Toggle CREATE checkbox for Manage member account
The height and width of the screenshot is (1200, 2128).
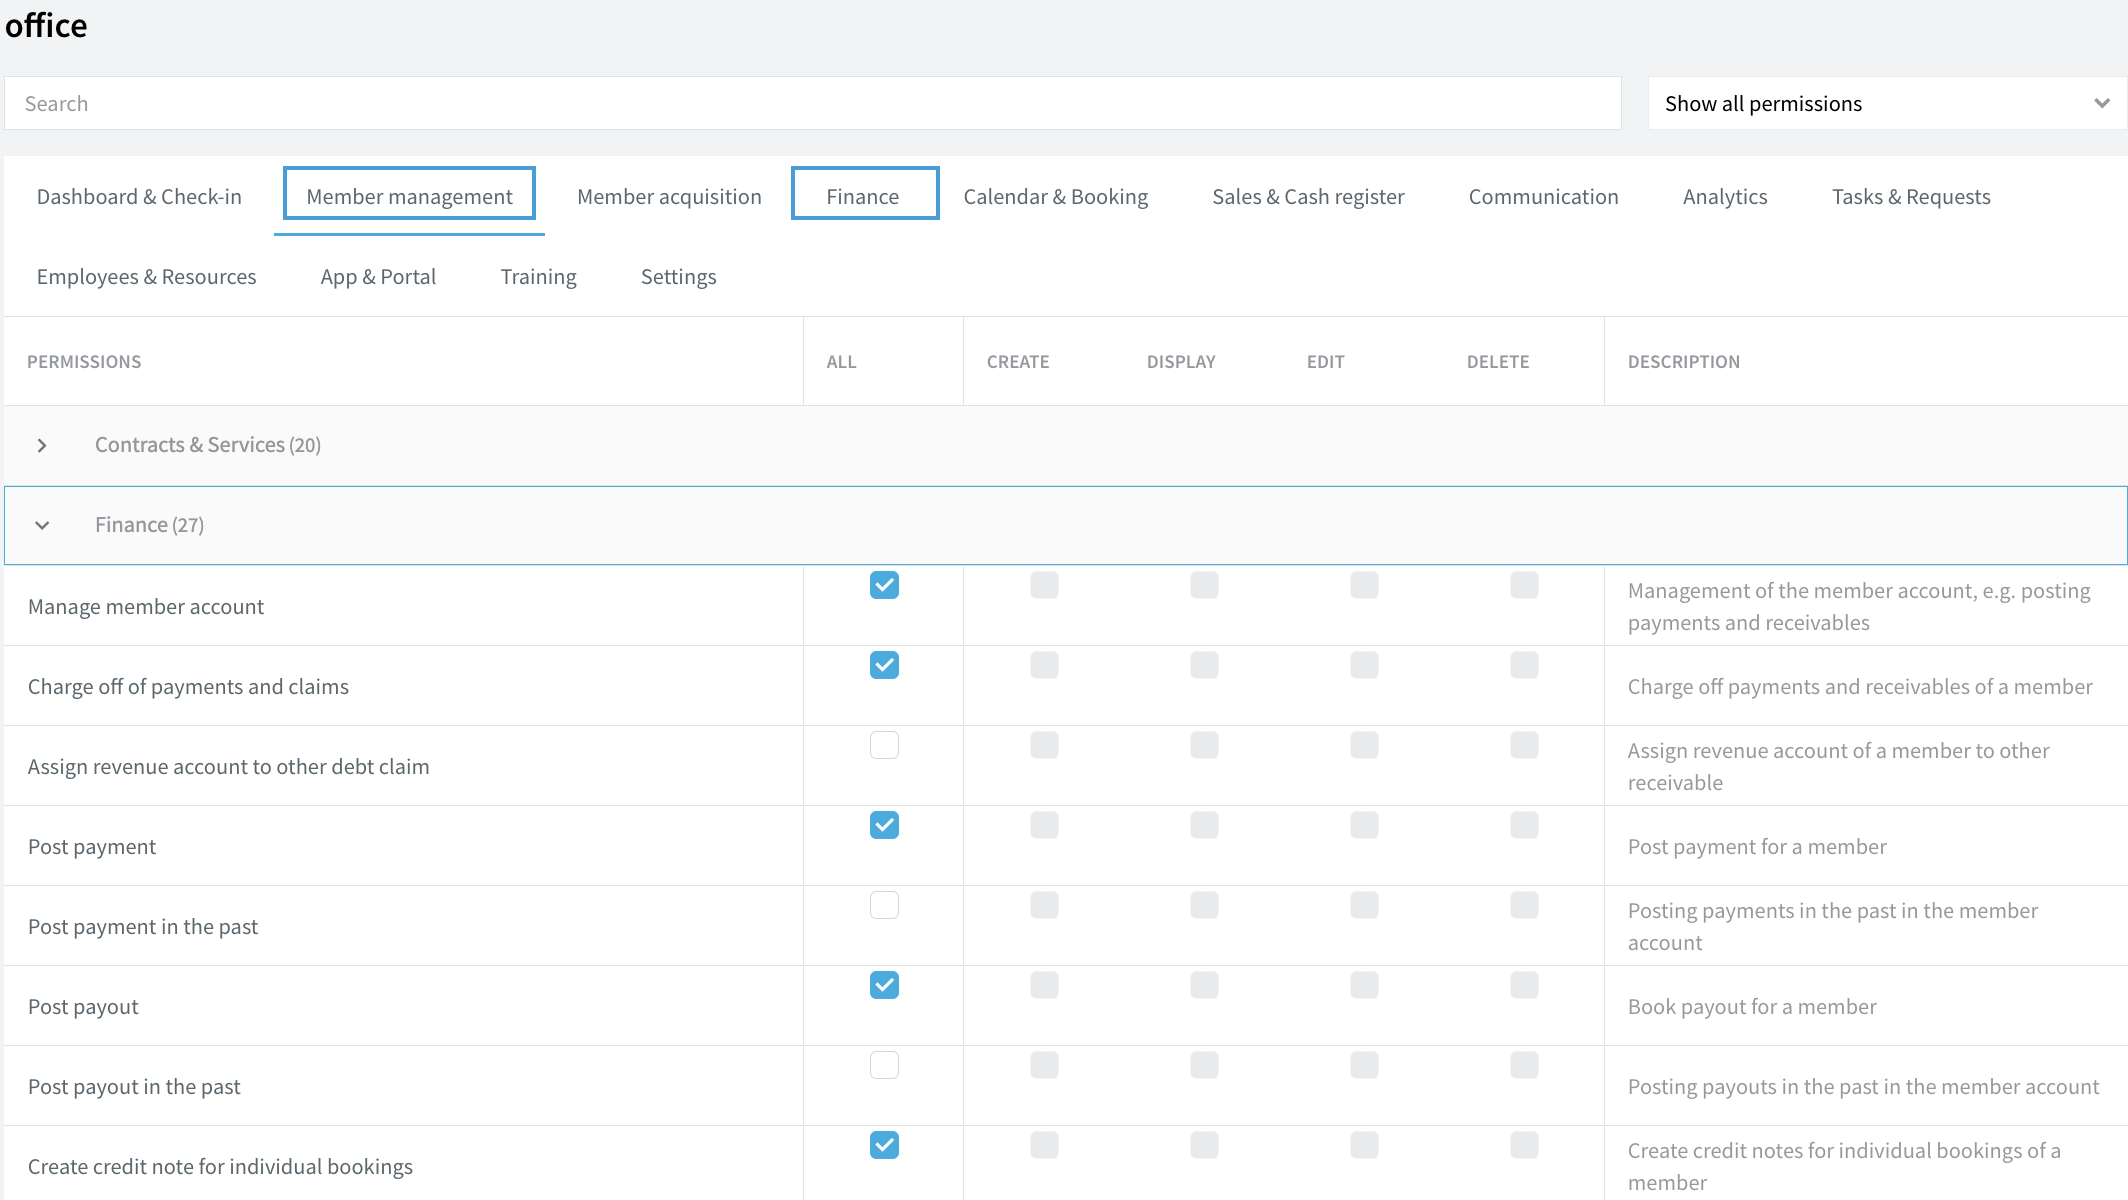(x=1044, y=585)
